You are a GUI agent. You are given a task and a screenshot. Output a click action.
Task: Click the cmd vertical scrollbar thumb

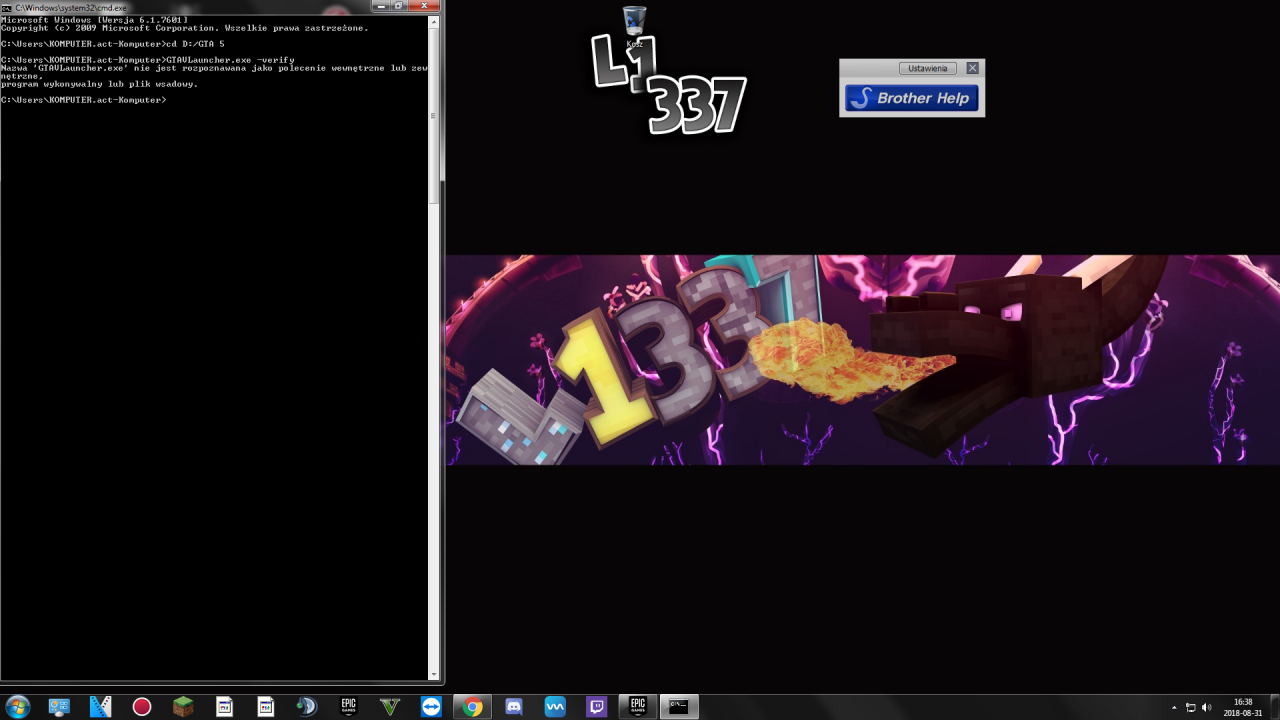coord(434,115)
